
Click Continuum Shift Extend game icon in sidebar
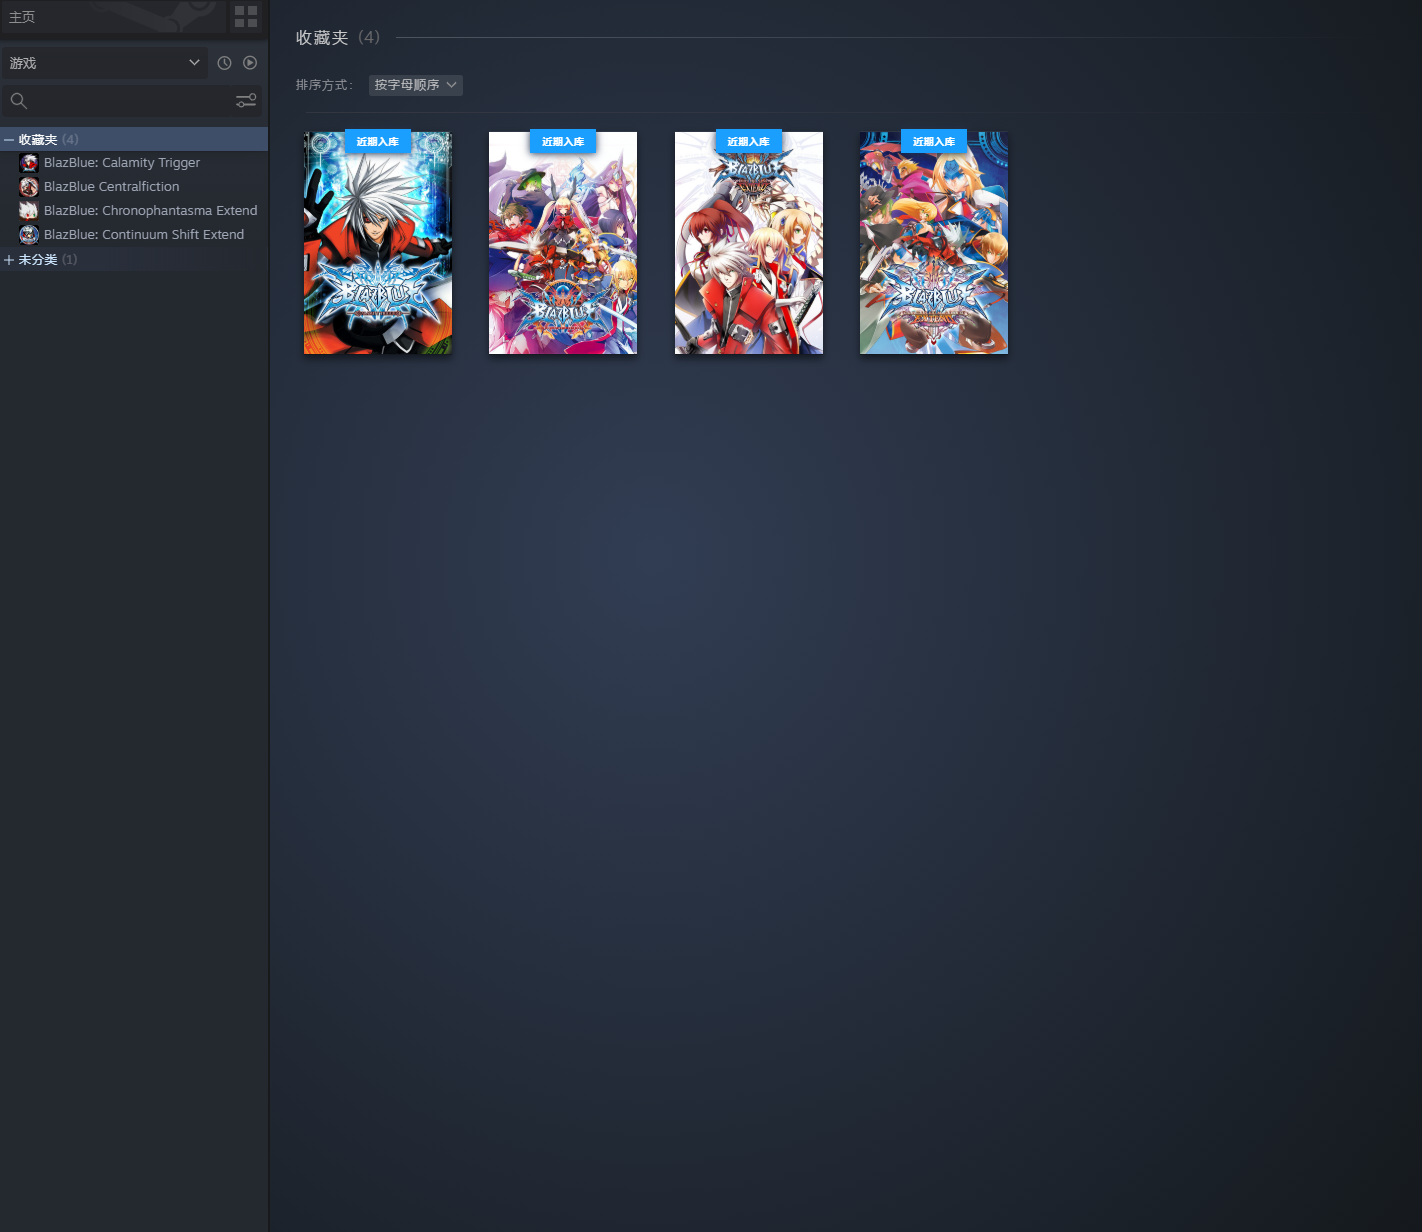(29, 235)
